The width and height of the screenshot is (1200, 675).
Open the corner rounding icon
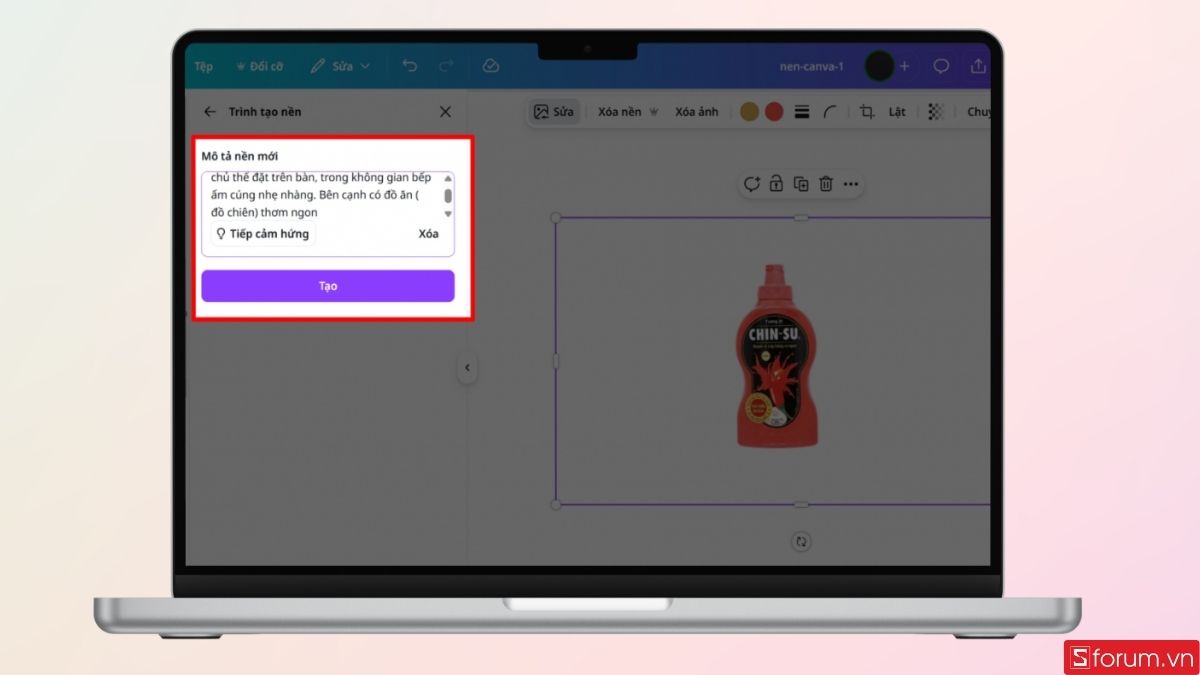[x=830, y=112]
